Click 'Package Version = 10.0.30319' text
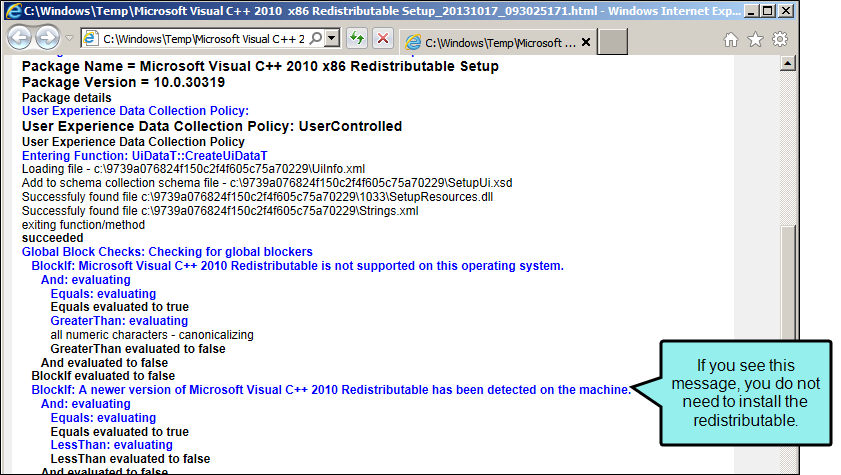The height and width of the screenshot is (475, 841). pyautogui.click(x=123, y=83)
